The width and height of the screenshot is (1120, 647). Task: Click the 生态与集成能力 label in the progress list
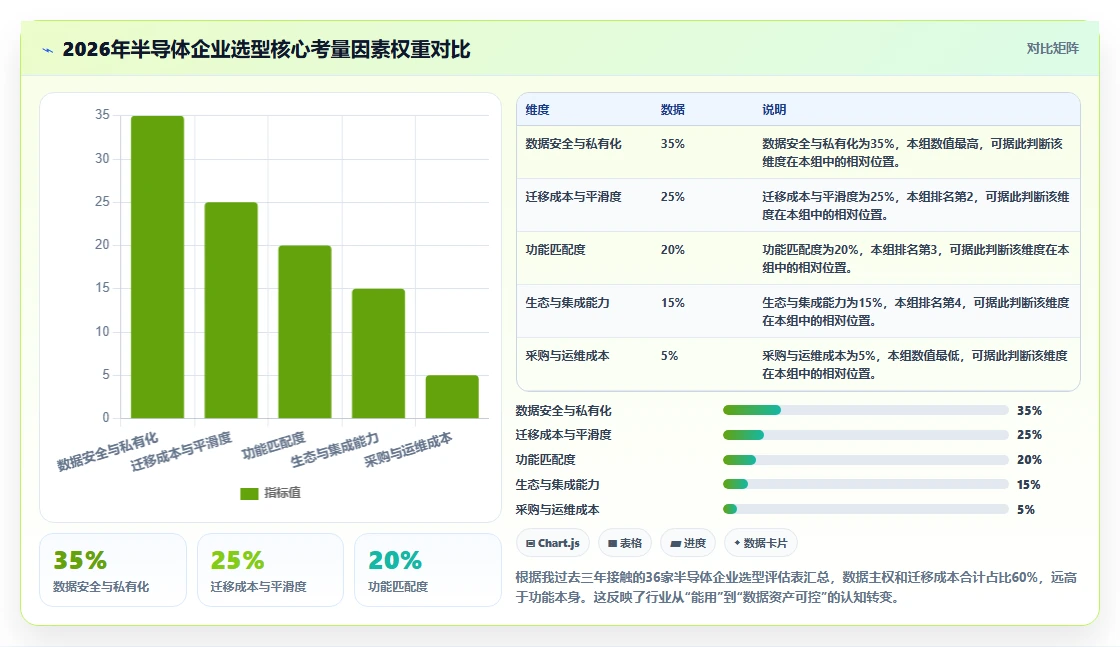(558, 484)
